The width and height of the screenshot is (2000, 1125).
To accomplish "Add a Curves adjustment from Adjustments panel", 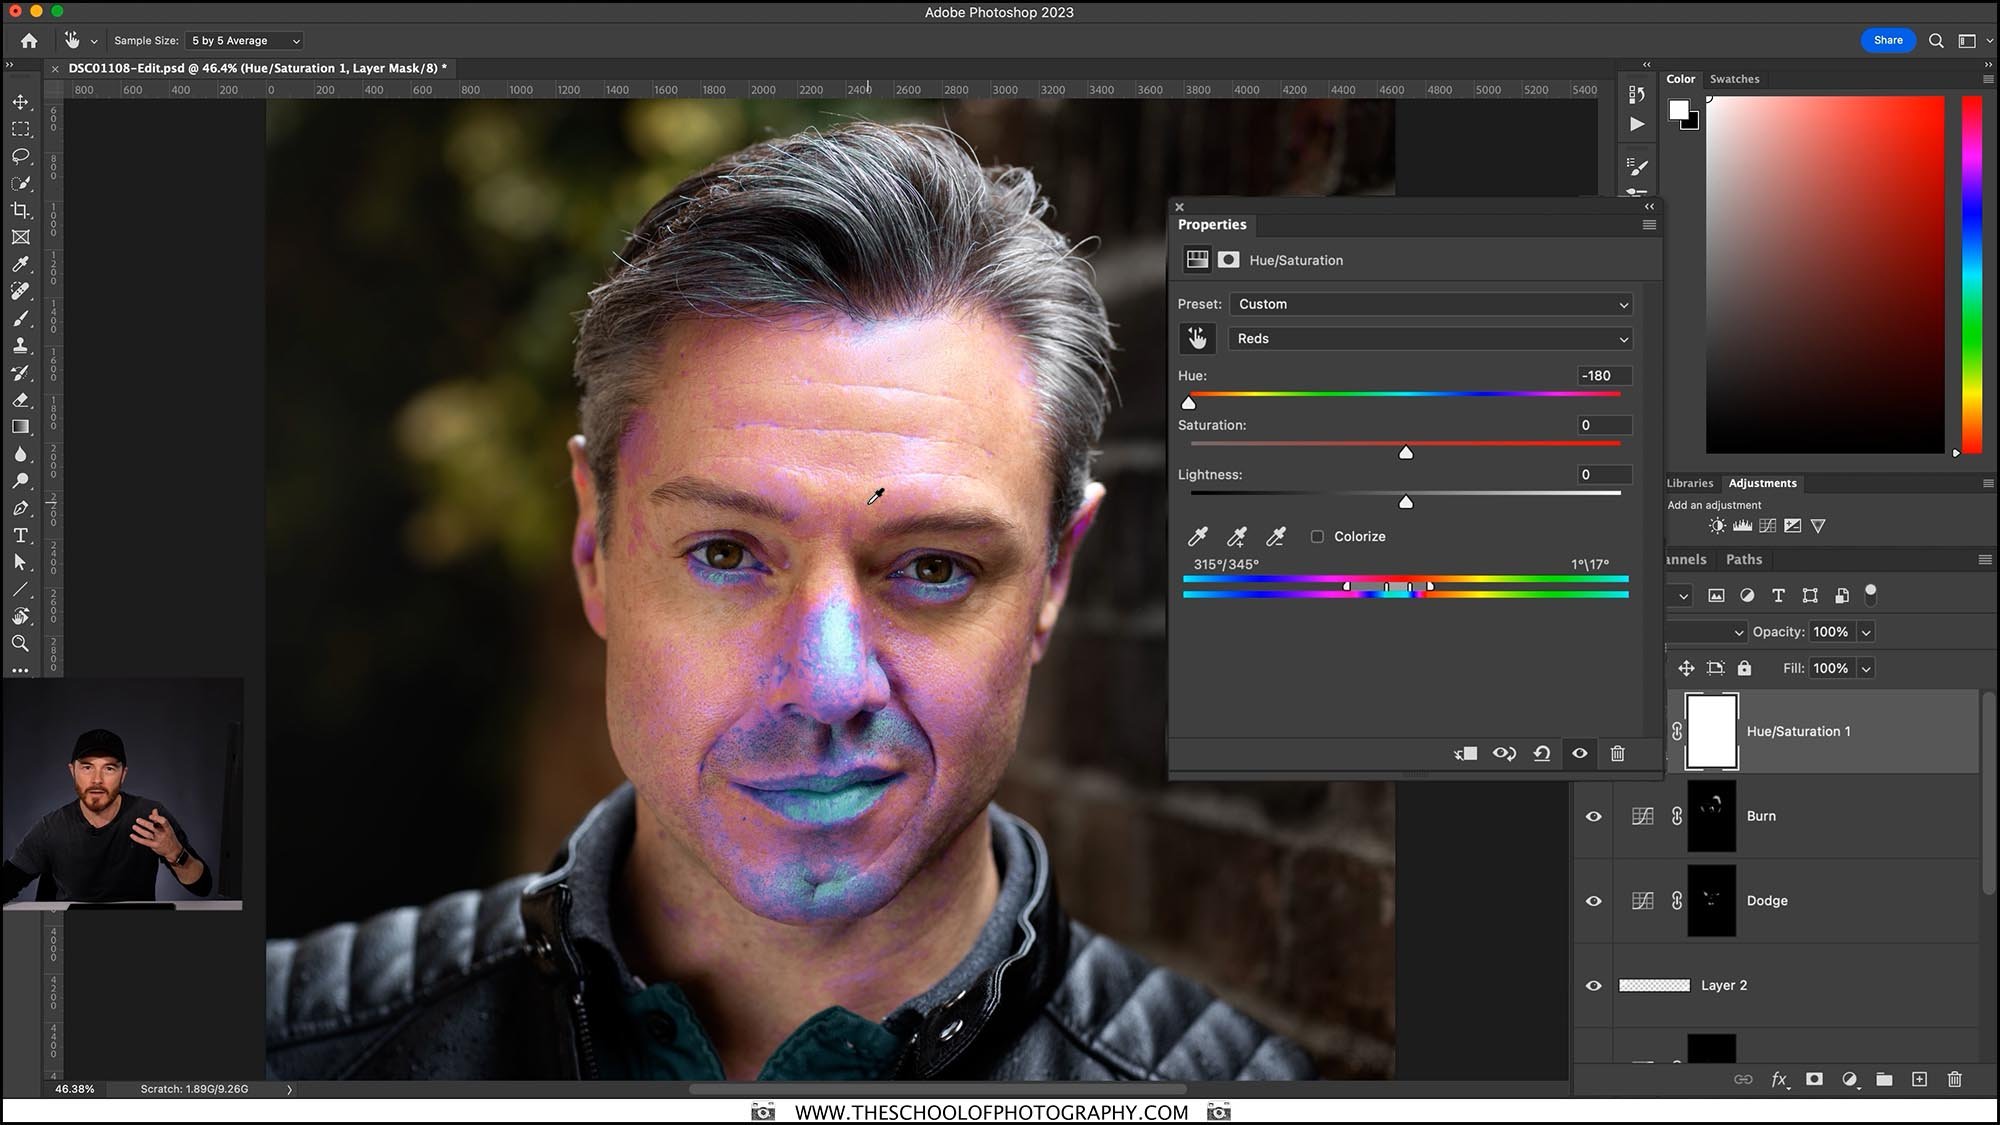I will pos(1768,526).
